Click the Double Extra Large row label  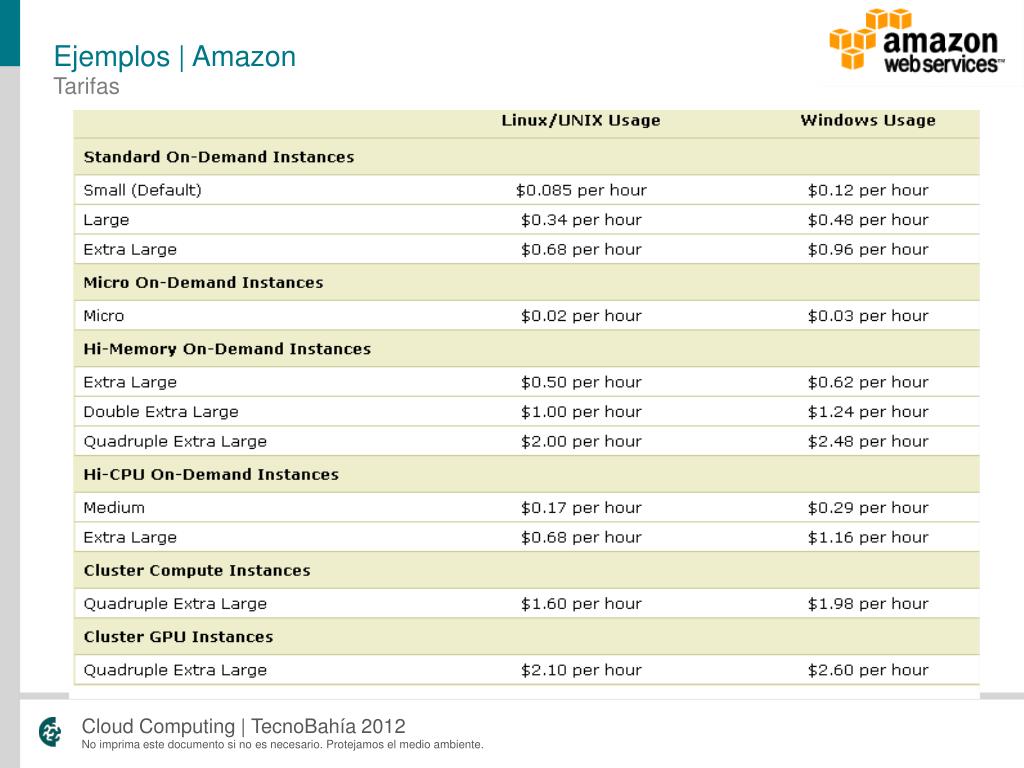(x=161, y=412)
